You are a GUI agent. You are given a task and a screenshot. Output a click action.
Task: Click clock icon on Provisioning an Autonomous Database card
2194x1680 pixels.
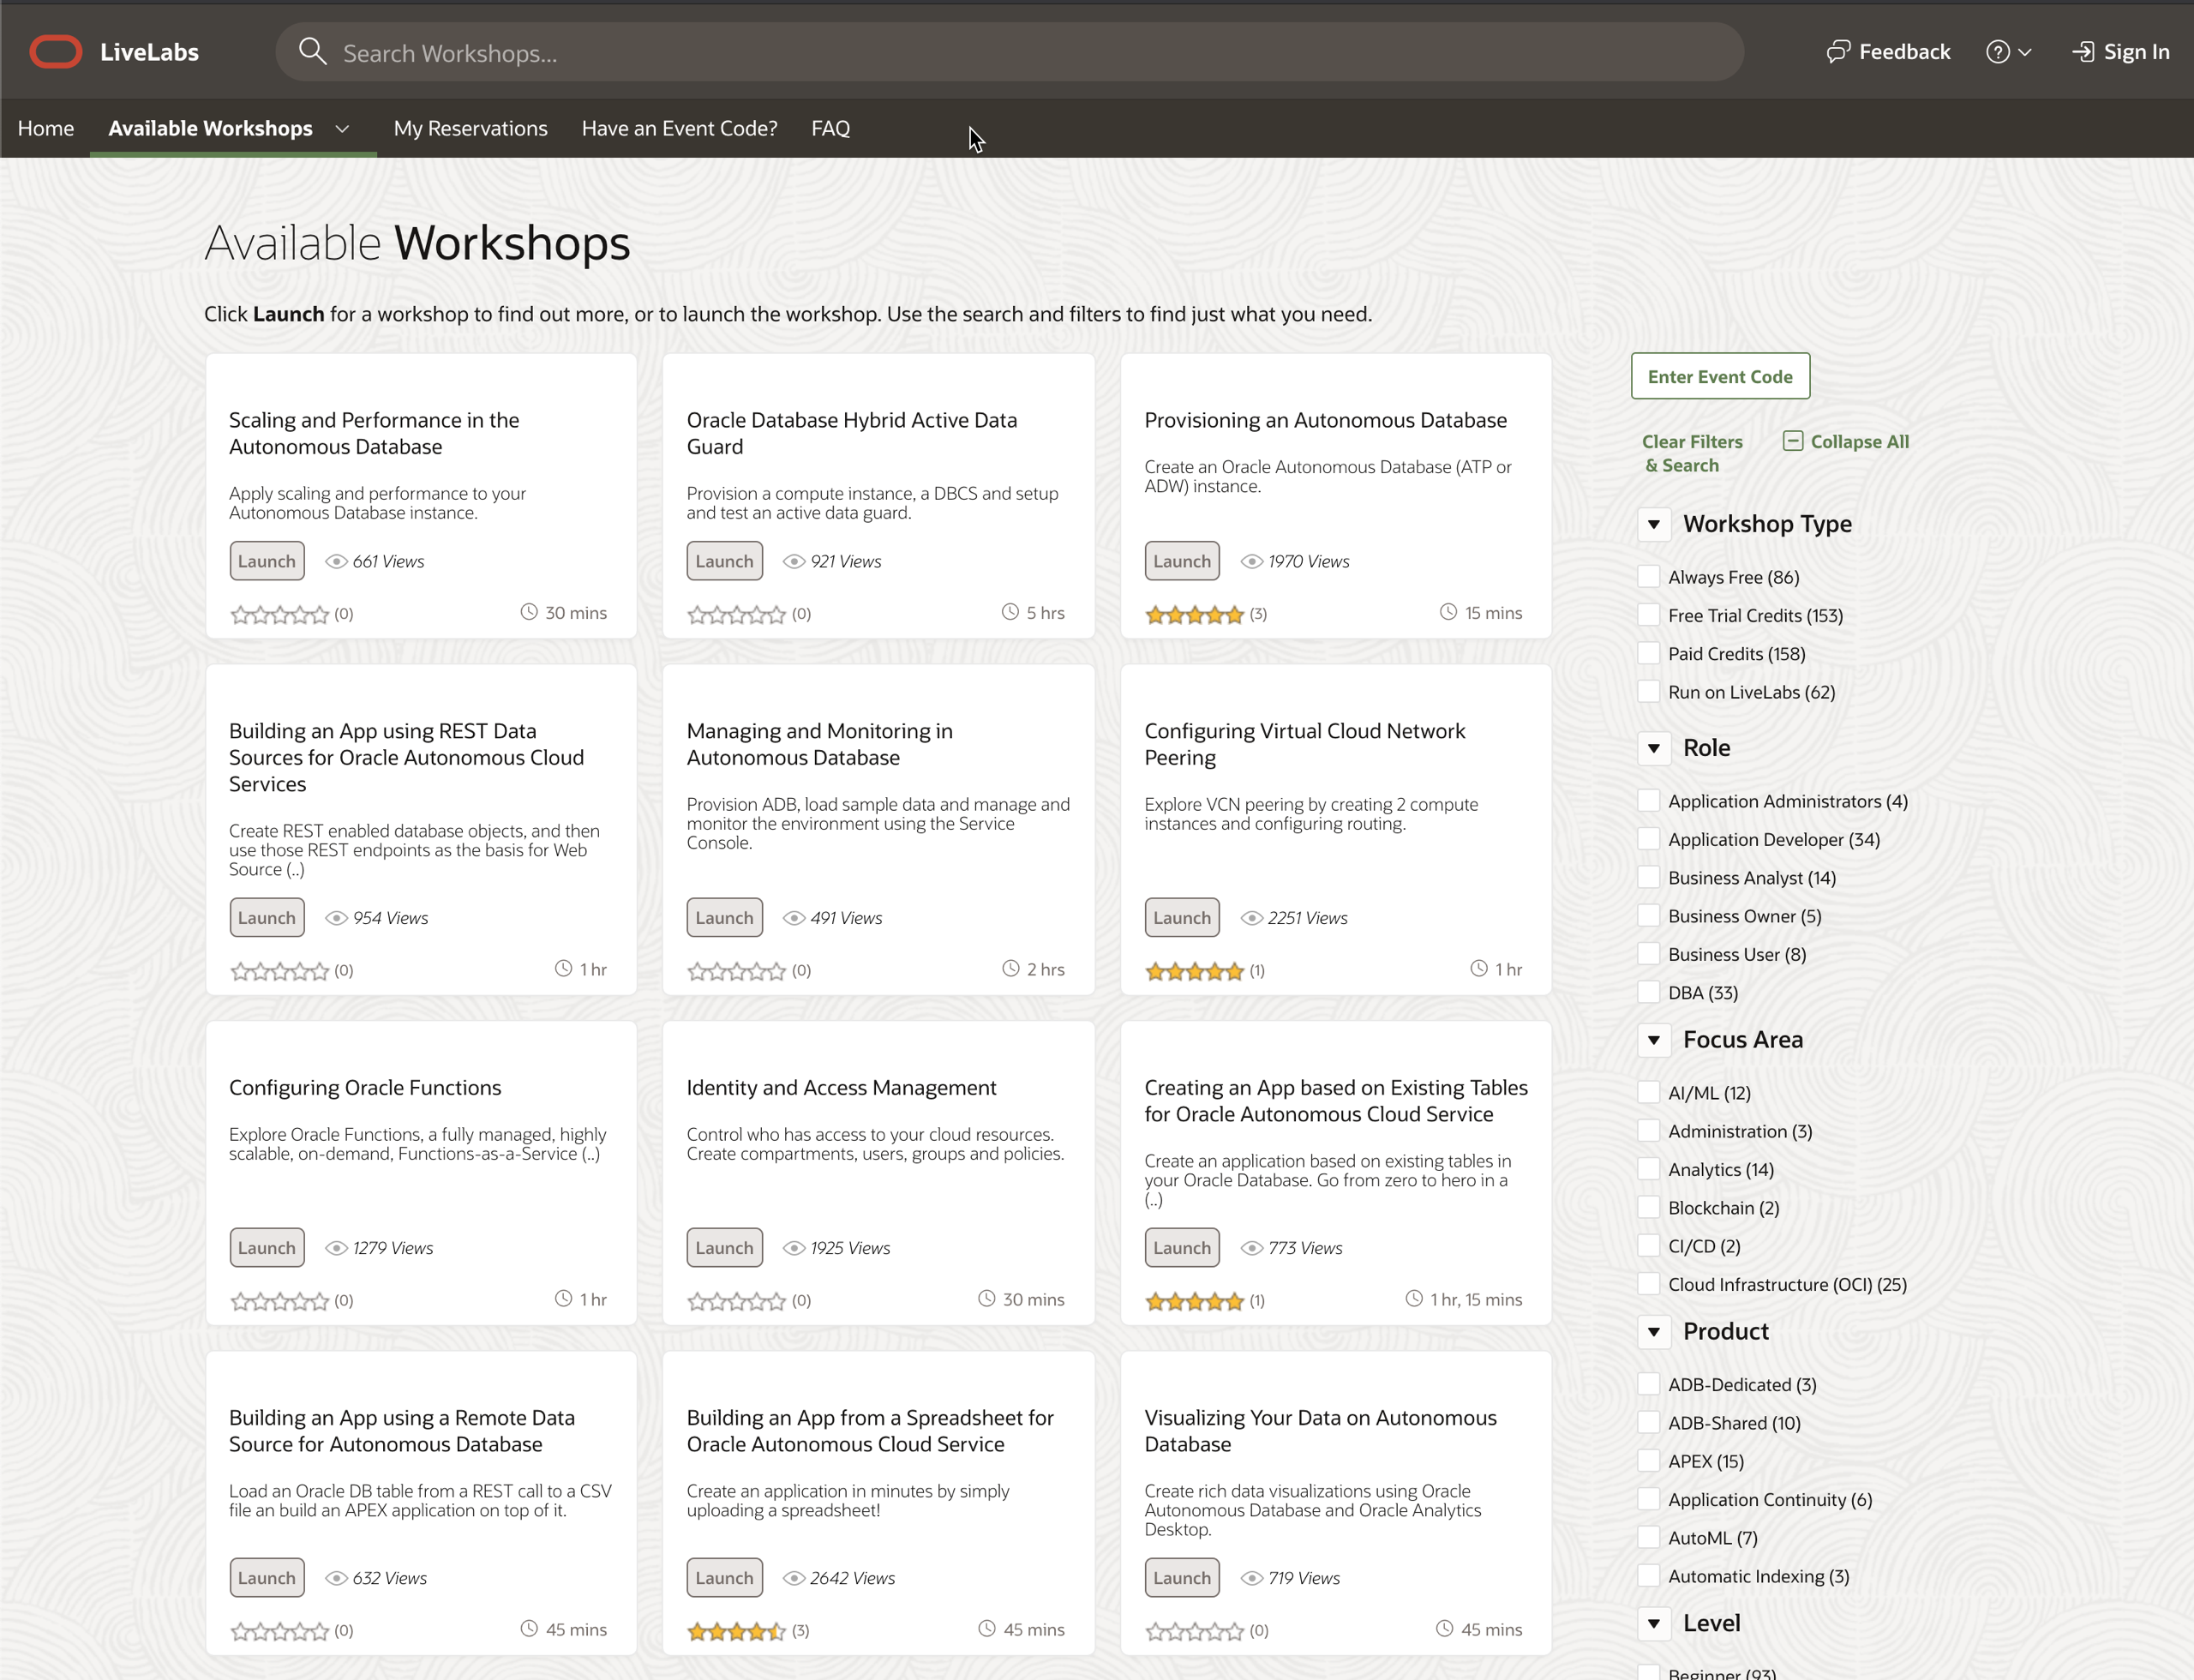tap(1448, 612)
